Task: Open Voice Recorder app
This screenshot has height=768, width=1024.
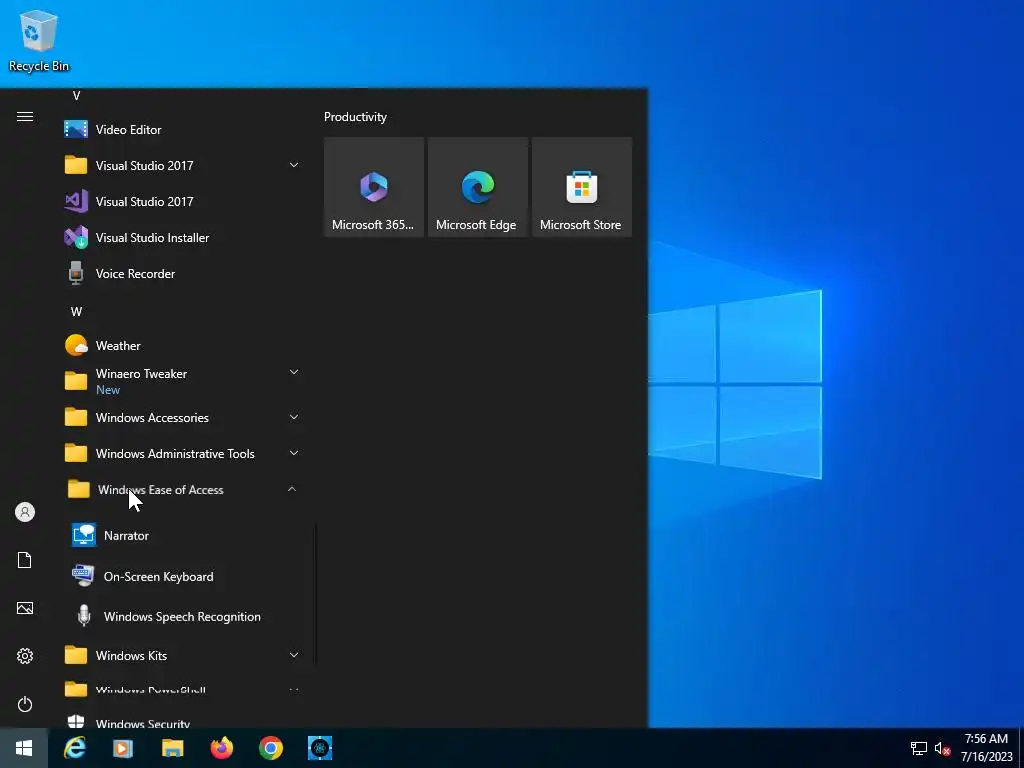Action: 184,274
